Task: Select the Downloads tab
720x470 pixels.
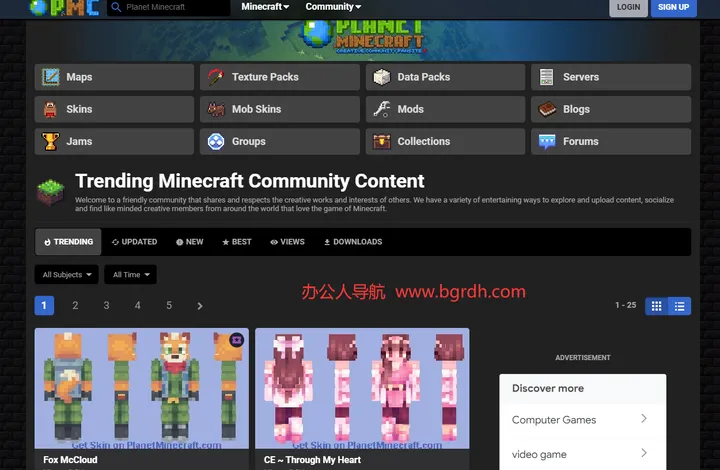Action: pos(353,242)
